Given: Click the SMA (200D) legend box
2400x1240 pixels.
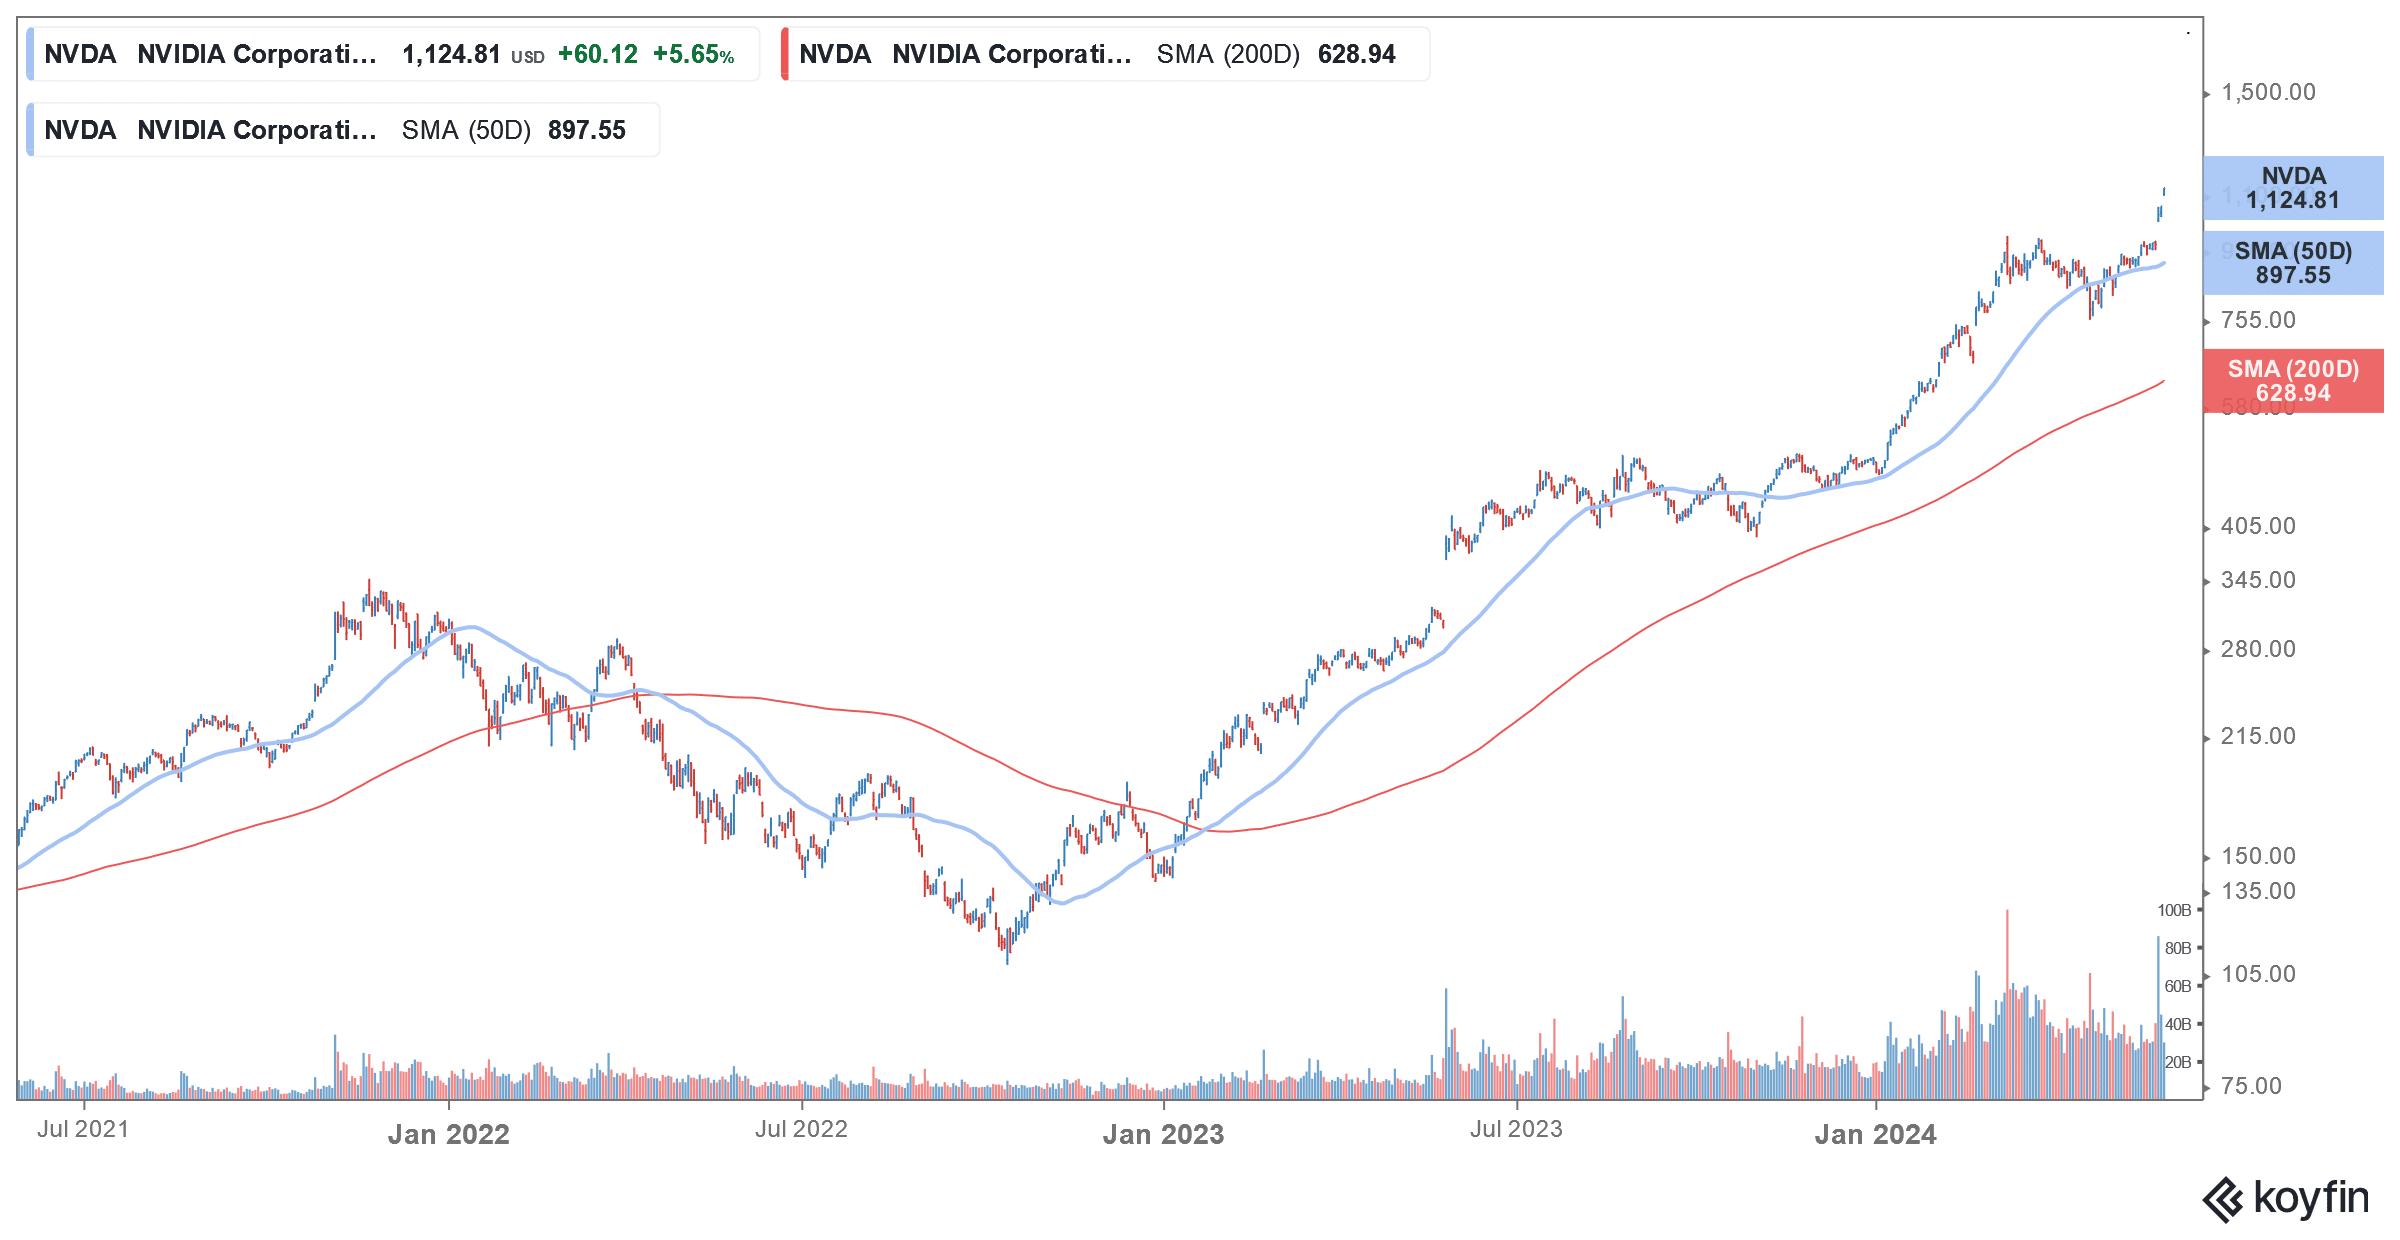Looking at the screenshot, I should pyautogui.click(x=1105, y=54).
